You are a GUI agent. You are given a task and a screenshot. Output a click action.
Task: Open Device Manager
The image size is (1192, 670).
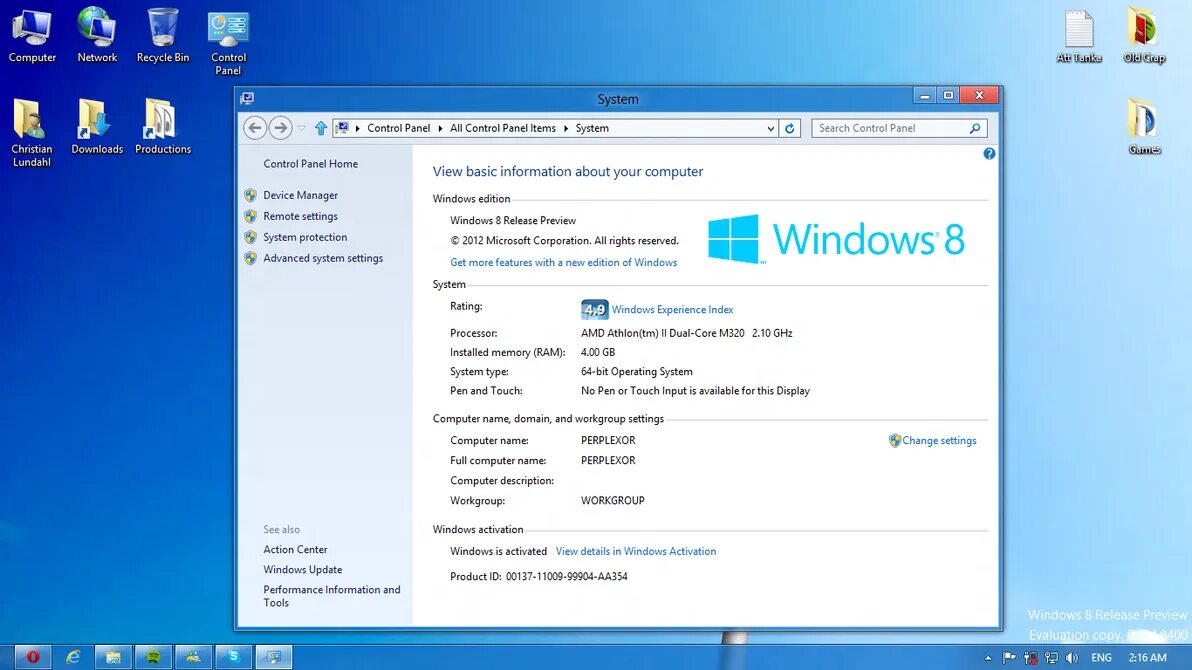click(300, 195)
